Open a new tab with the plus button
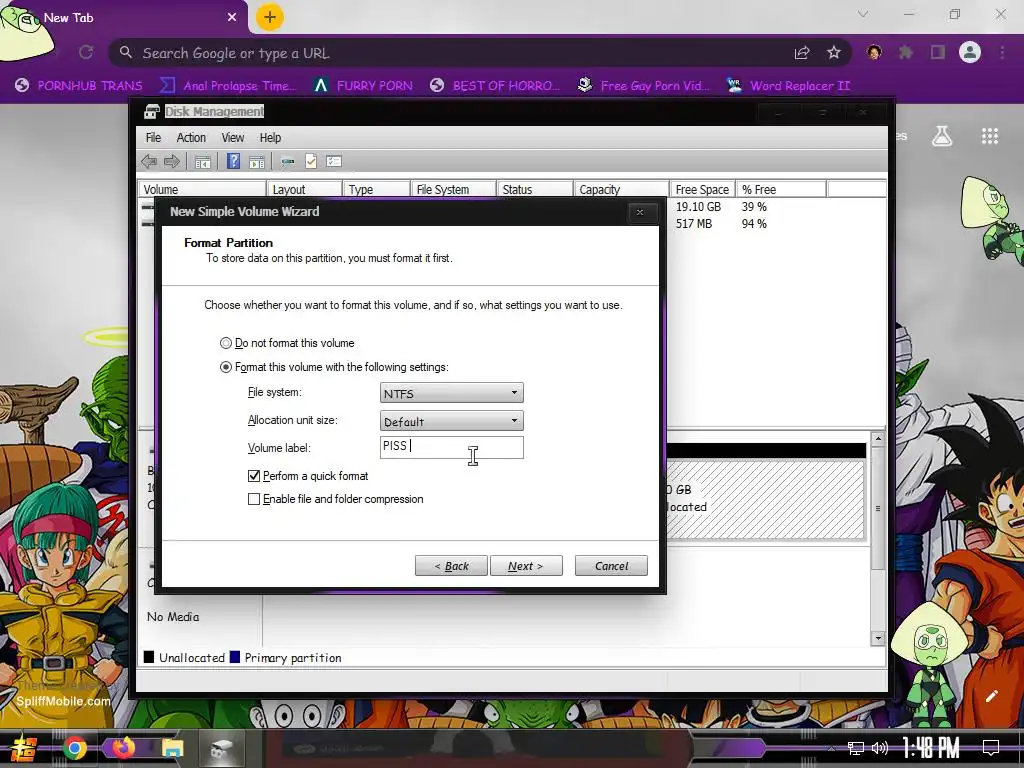This screenshot has height=768, width=1024. (270, 17)
